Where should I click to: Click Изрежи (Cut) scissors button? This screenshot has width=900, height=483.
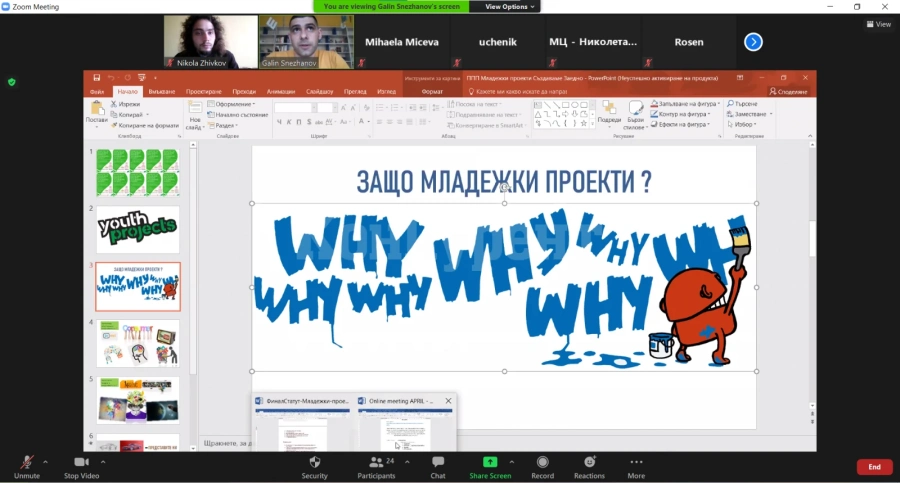point(125,104)
